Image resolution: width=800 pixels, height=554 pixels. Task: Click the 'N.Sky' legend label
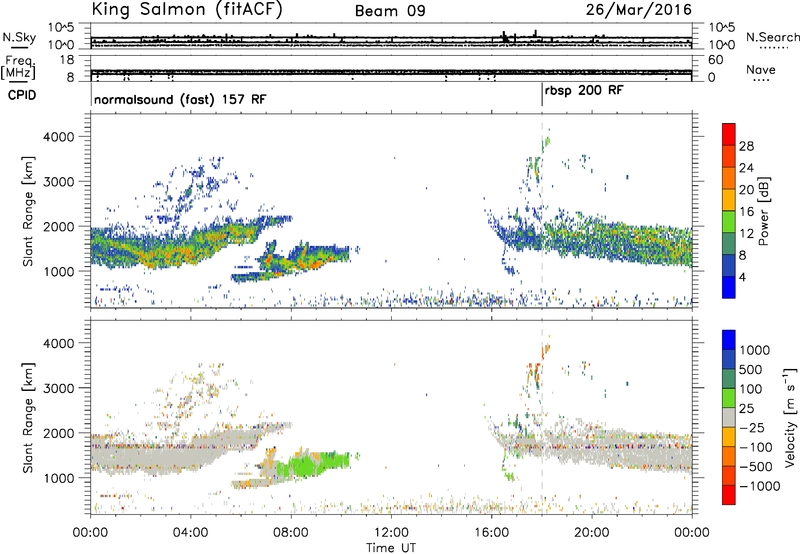(x=19, y=37)
